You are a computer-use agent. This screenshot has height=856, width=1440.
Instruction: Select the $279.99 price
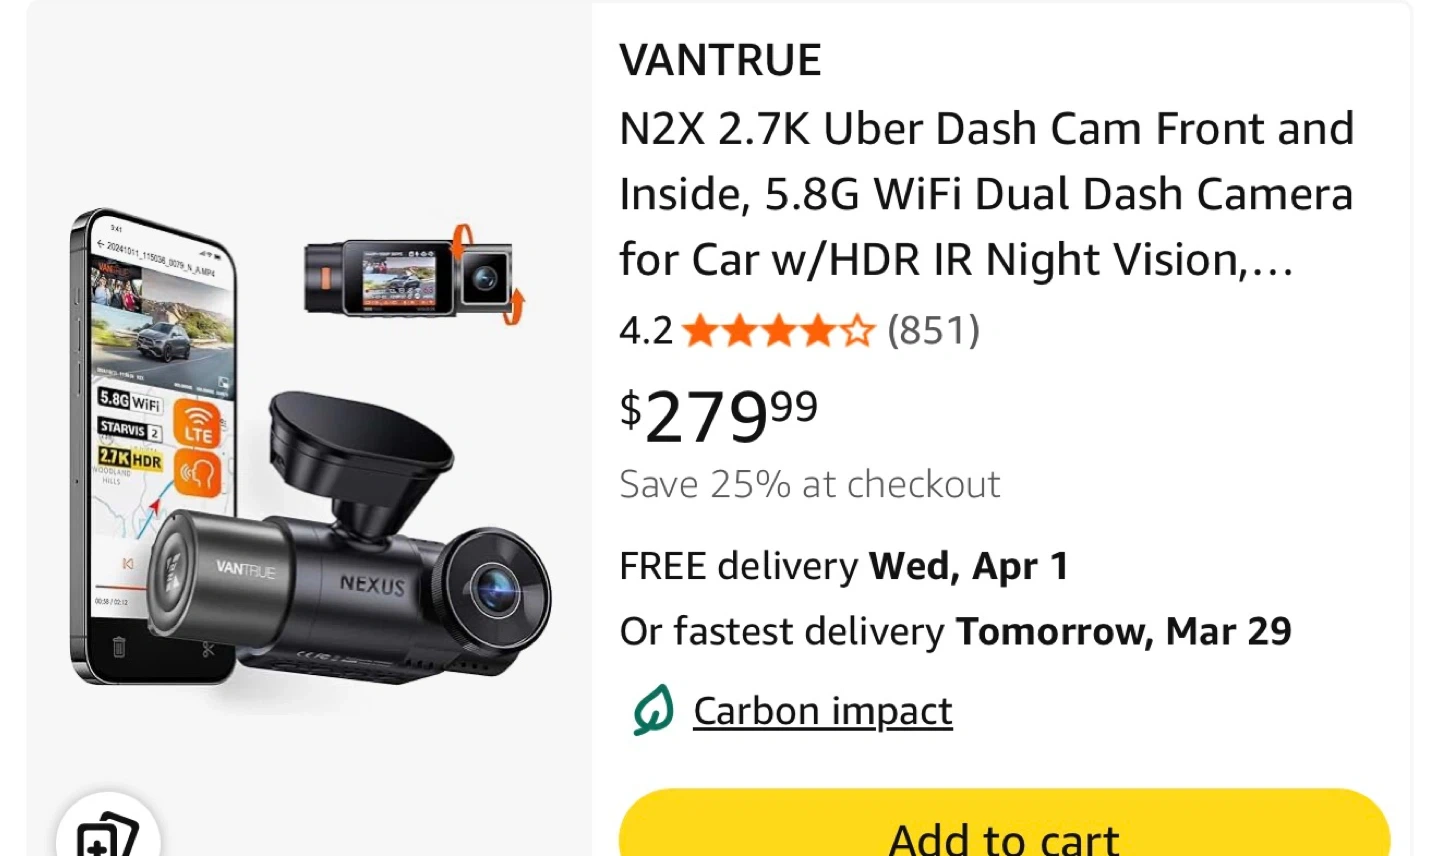(718, 415)
